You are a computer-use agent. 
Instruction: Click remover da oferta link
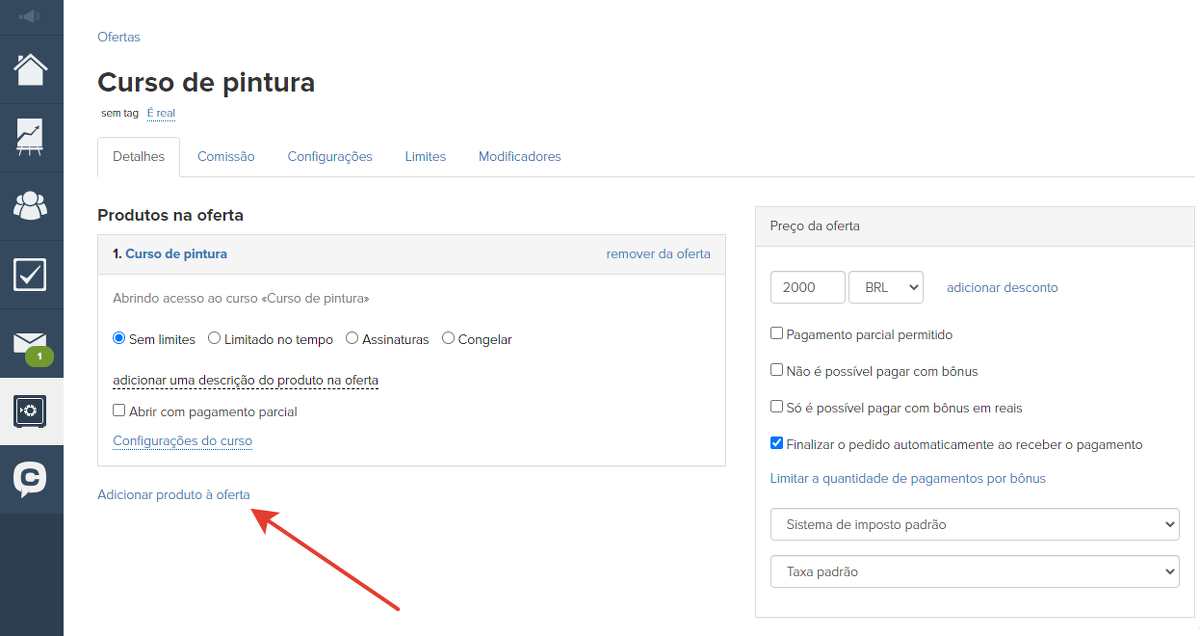click(658, 254)
